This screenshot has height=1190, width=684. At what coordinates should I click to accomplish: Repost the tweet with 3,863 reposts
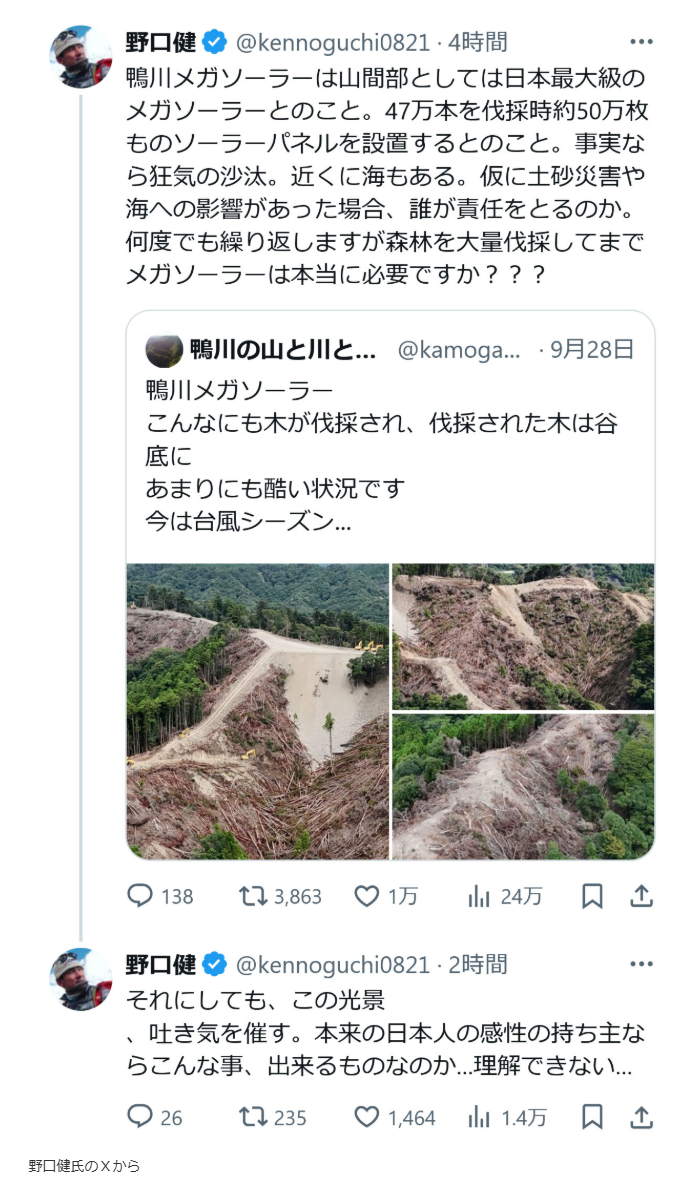254,896
